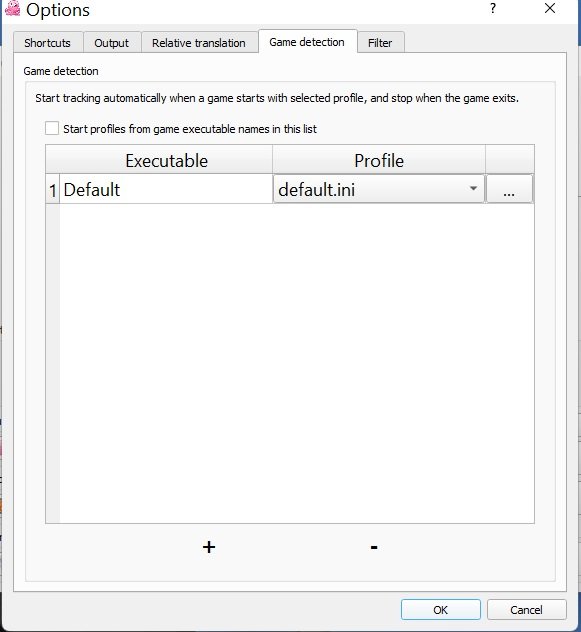Image resolution: width=581 pixels, height=632 pixels.
Task: Enable Start profiles from game executable names
Action: pos(52,129)
